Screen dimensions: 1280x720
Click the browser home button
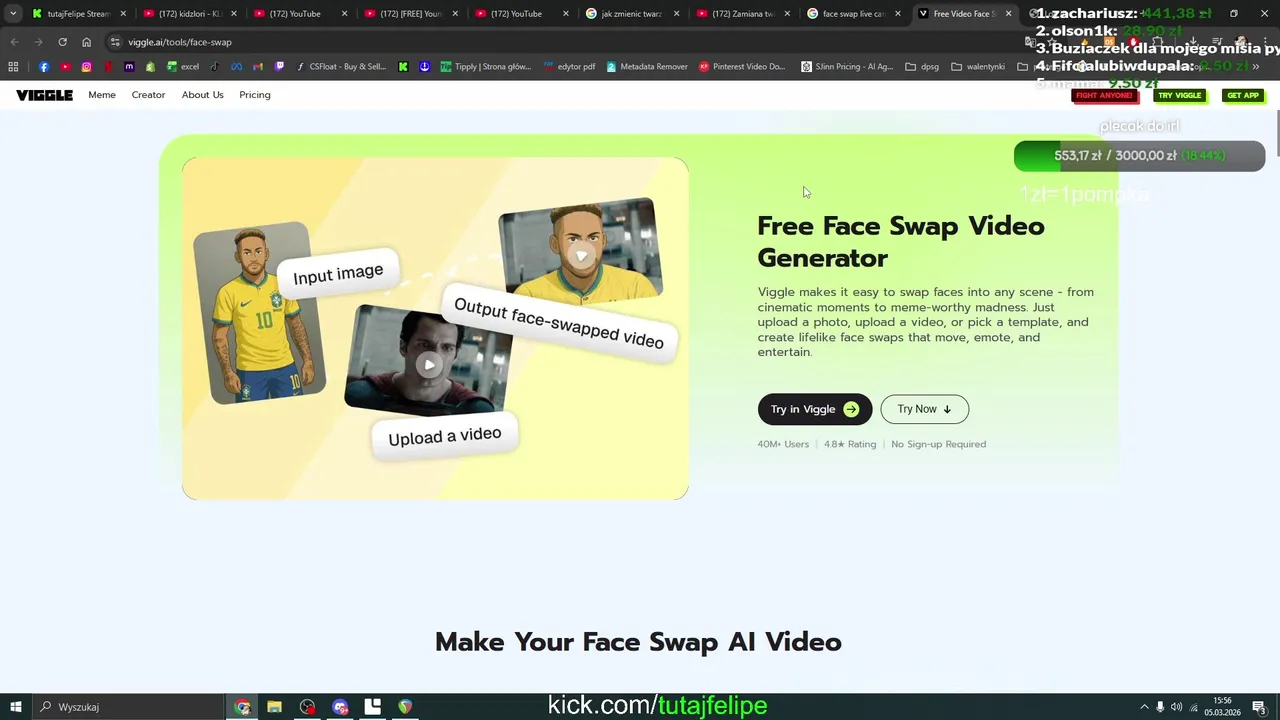click(x=86, y=42)
